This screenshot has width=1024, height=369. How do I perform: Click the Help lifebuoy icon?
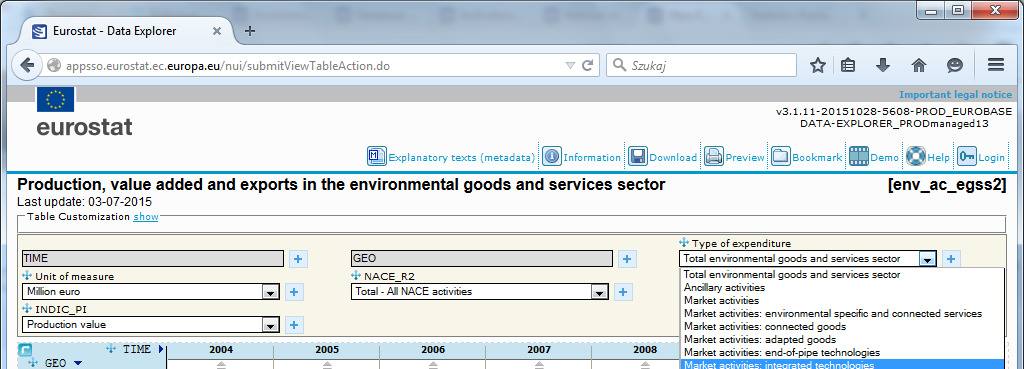click(916, 157)
